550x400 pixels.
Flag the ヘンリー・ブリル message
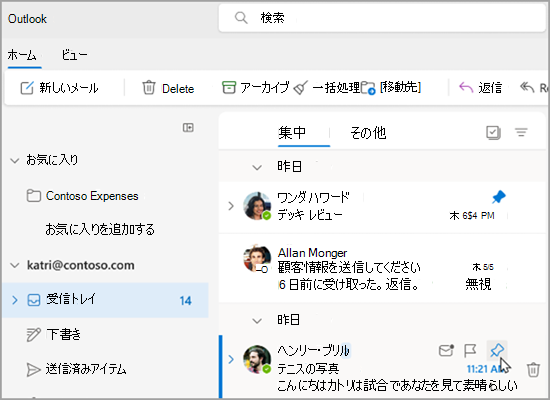[470, 350]
